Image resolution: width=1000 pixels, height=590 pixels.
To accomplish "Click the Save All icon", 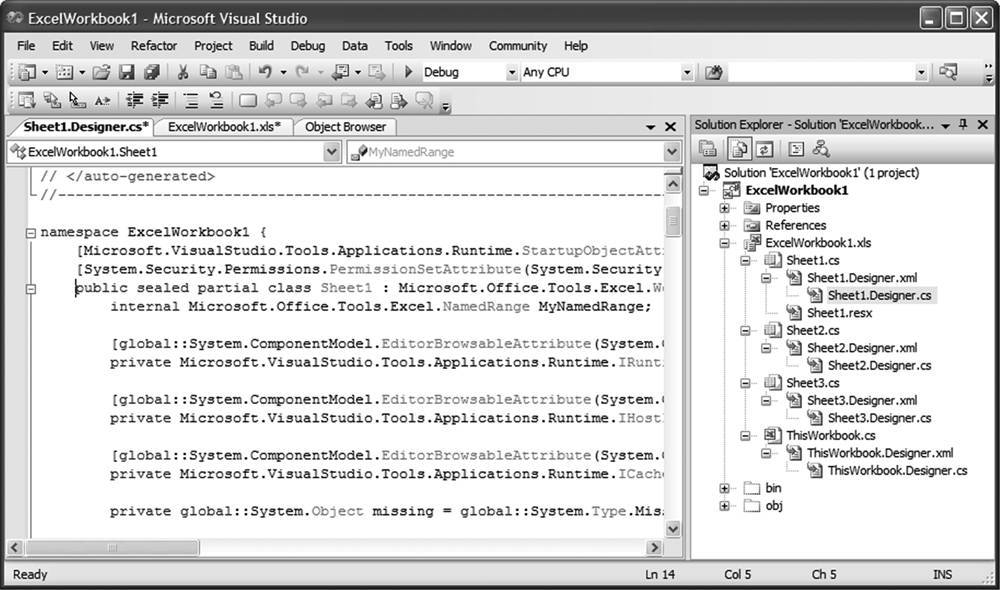I will click(151, 72).
